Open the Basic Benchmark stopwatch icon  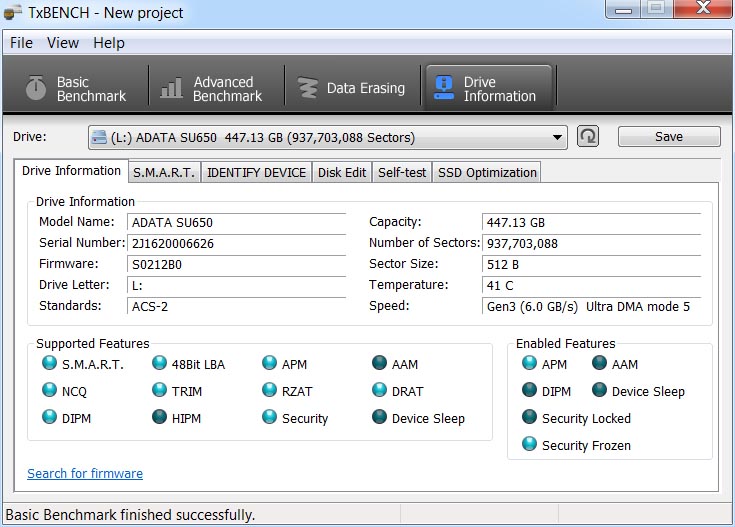pos(36,88)
